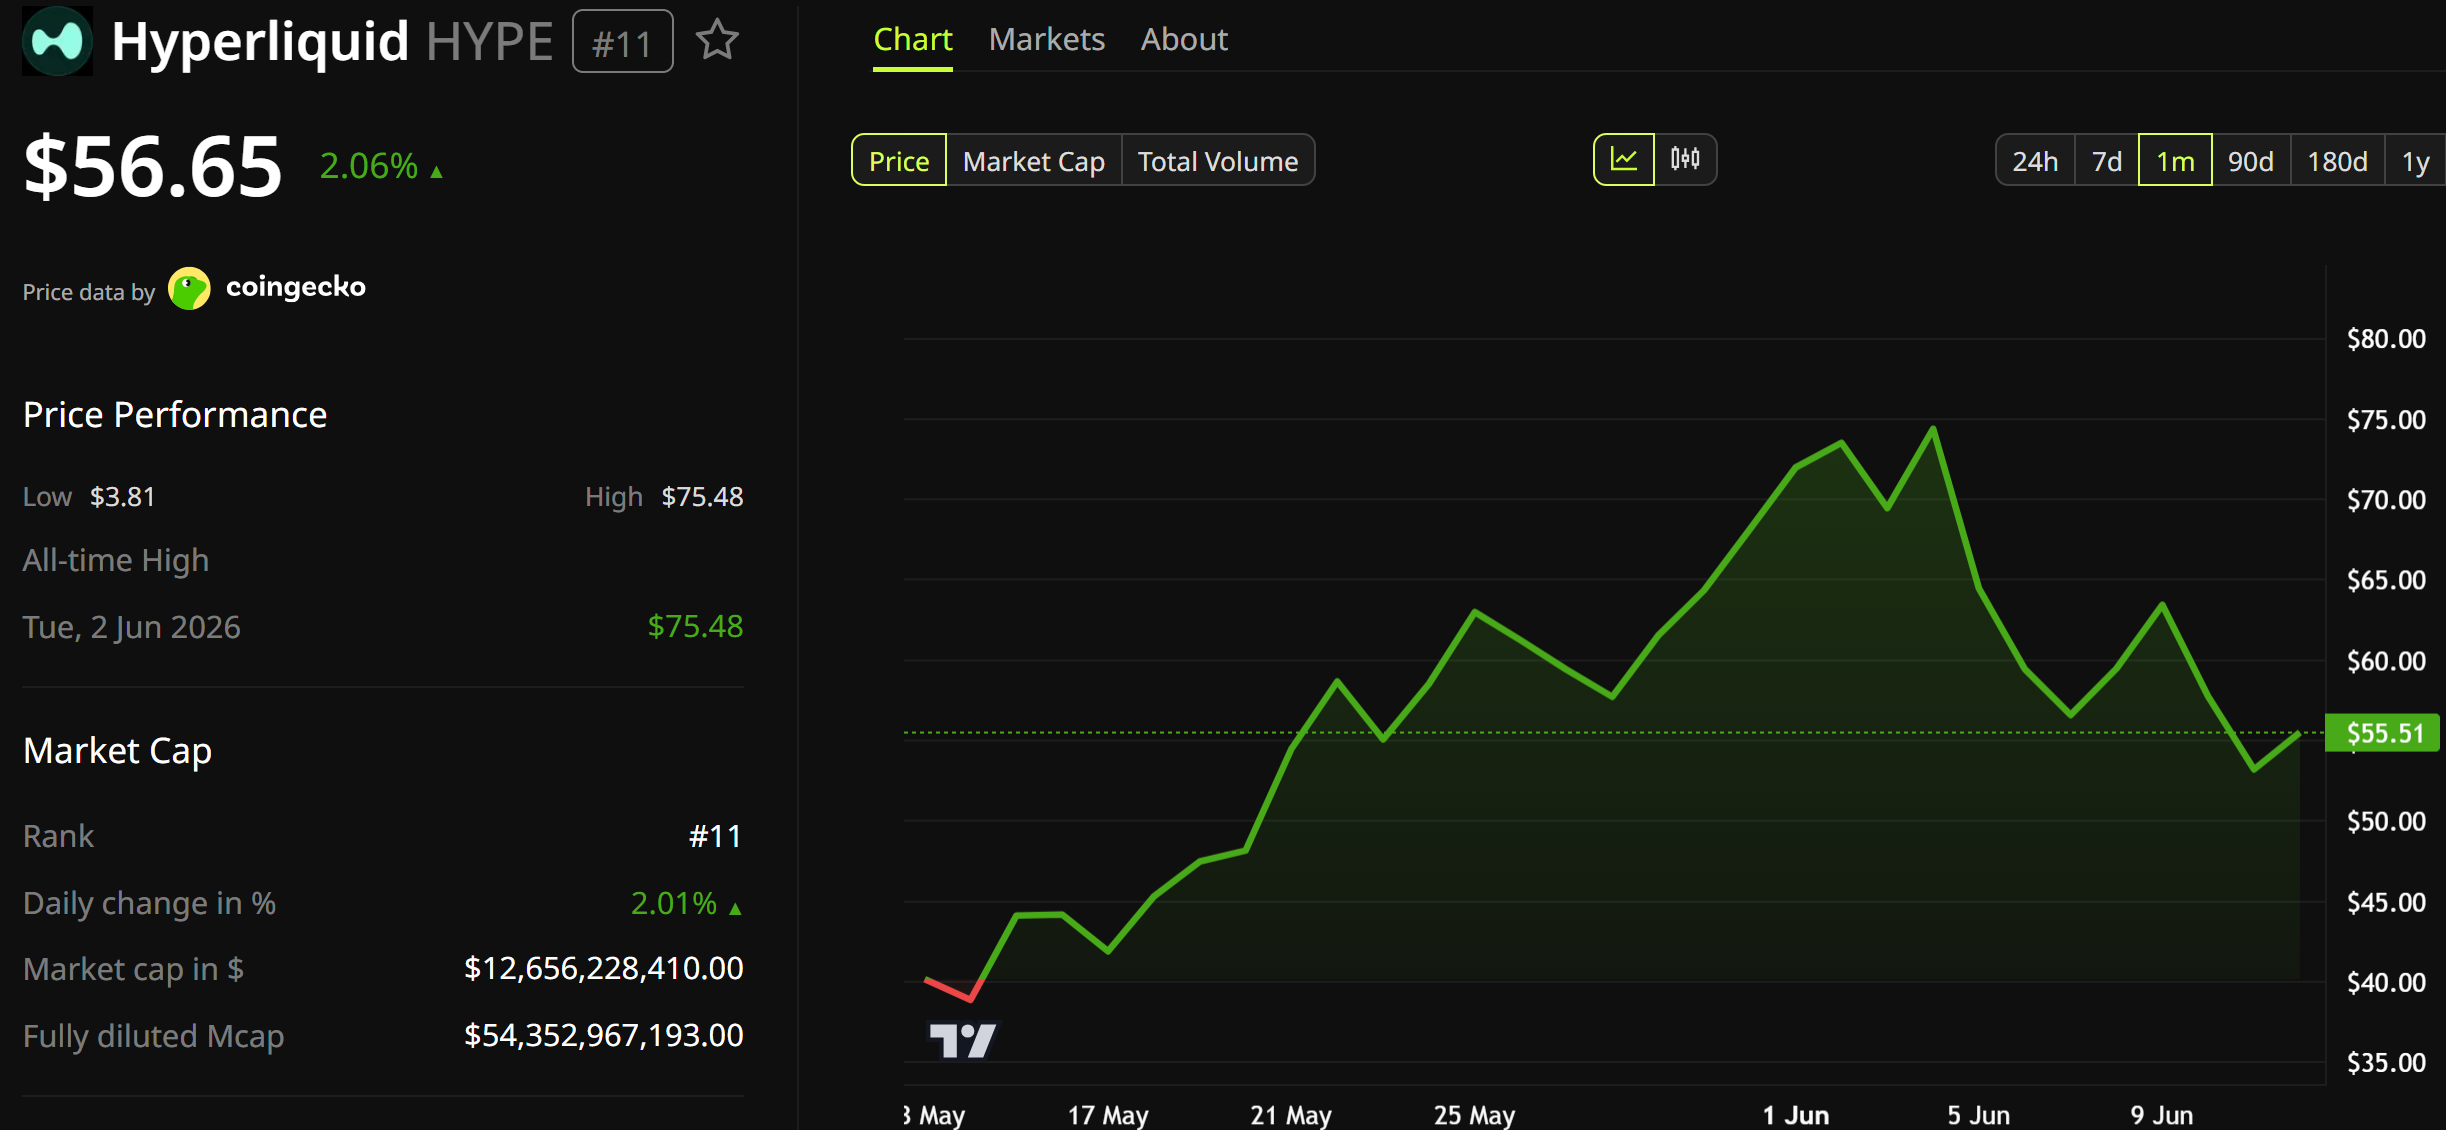
Task: Click the 2.06% change indicator
Action: (x=381, y=166)
